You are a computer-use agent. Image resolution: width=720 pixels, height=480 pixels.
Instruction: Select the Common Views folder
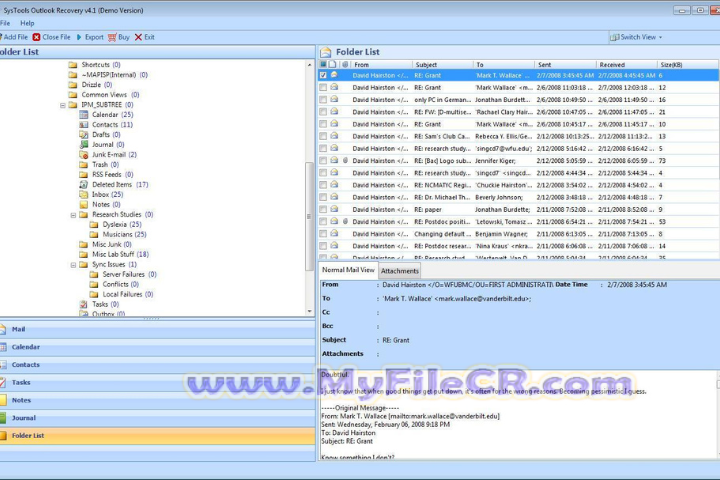coord(104,95)
